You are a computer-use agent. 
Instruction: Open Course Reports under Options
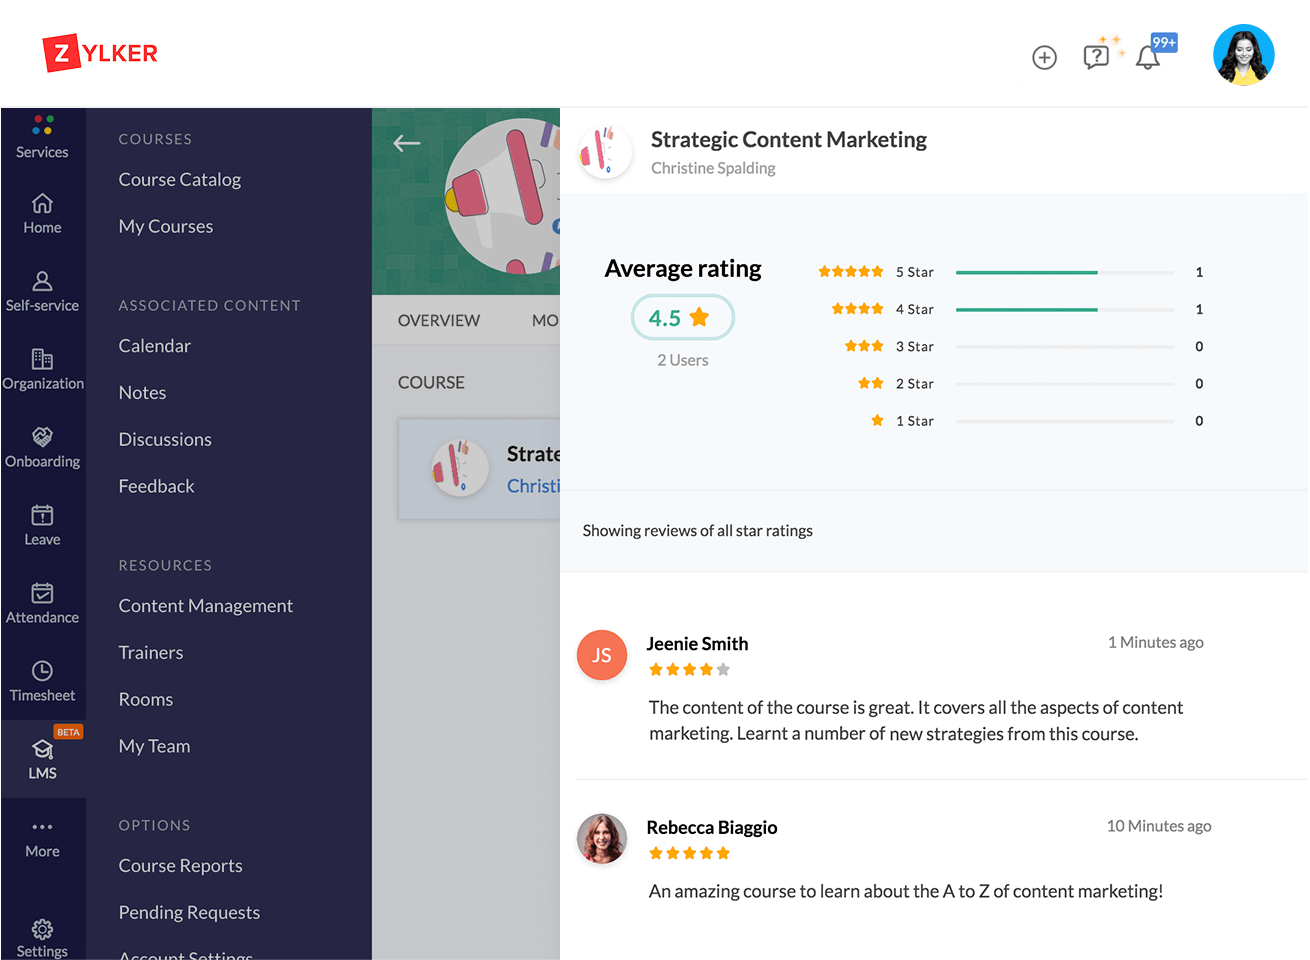coord(180,866)
